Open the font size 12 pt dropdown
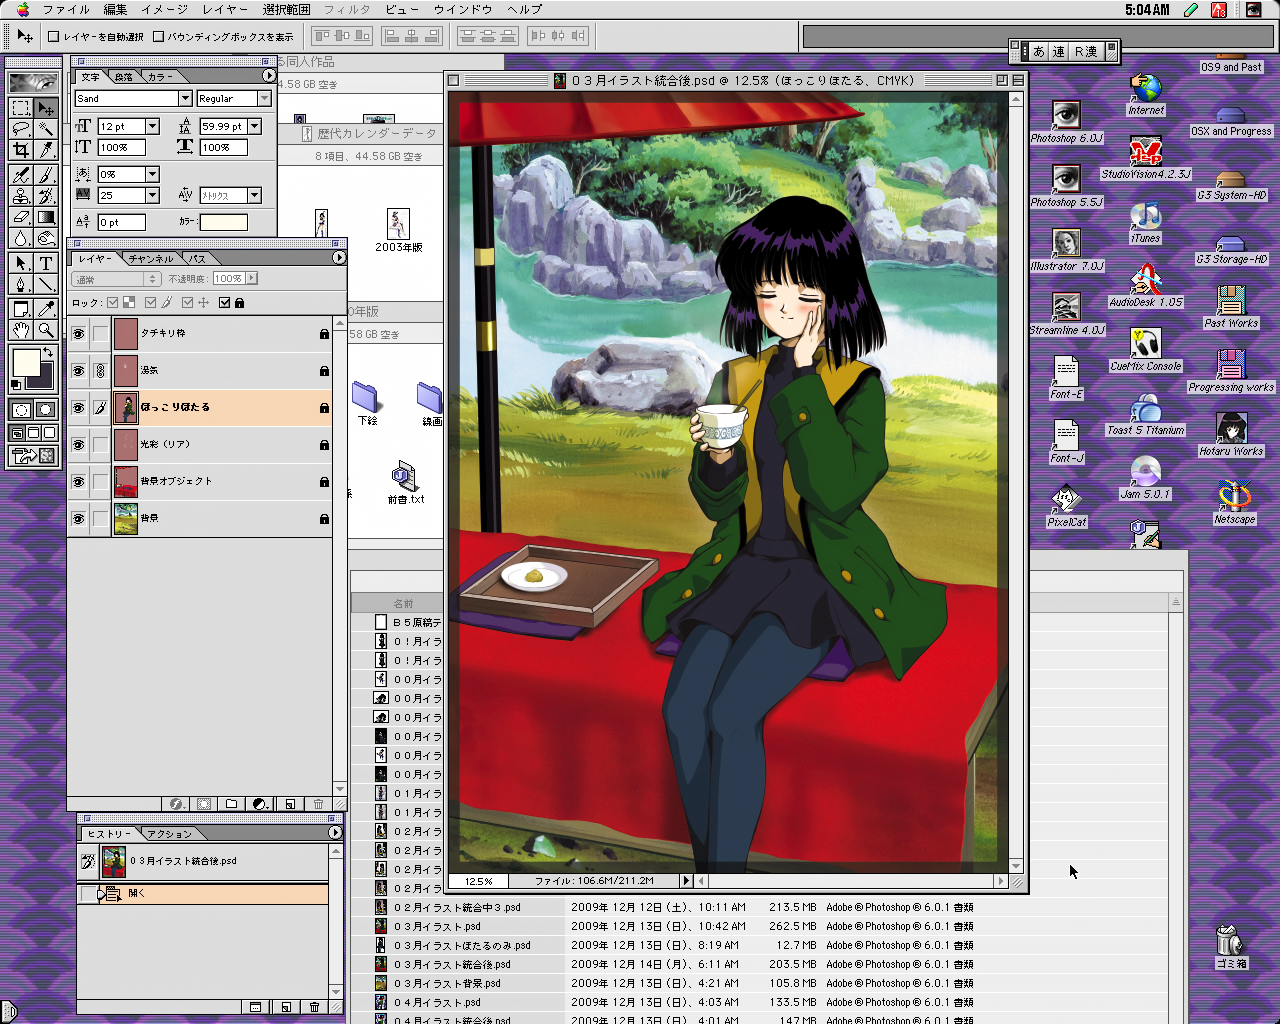The image size is (1280, 1024). tap(153, 126)
